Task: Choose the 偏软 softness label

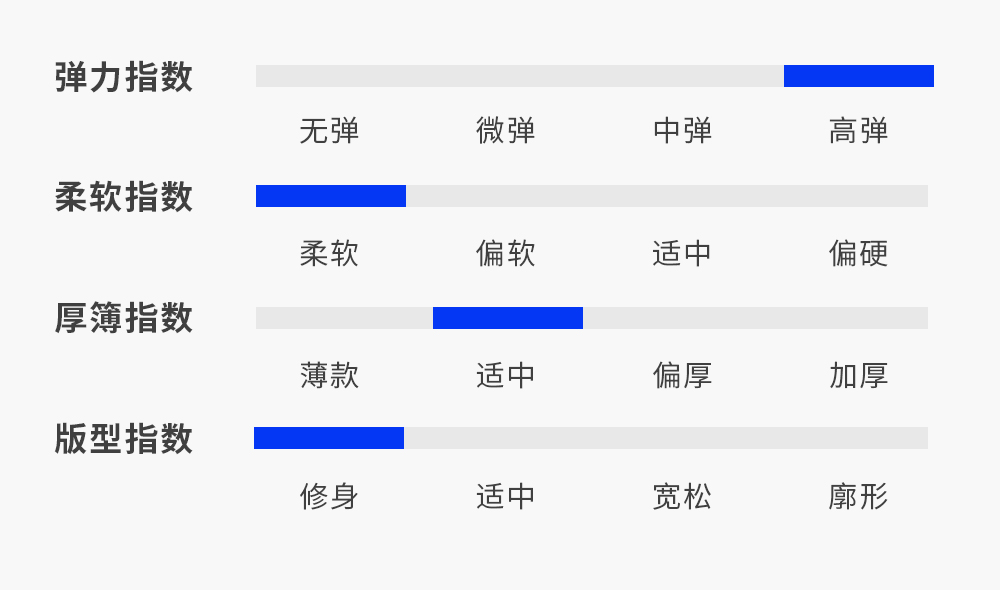Action: 506,253
